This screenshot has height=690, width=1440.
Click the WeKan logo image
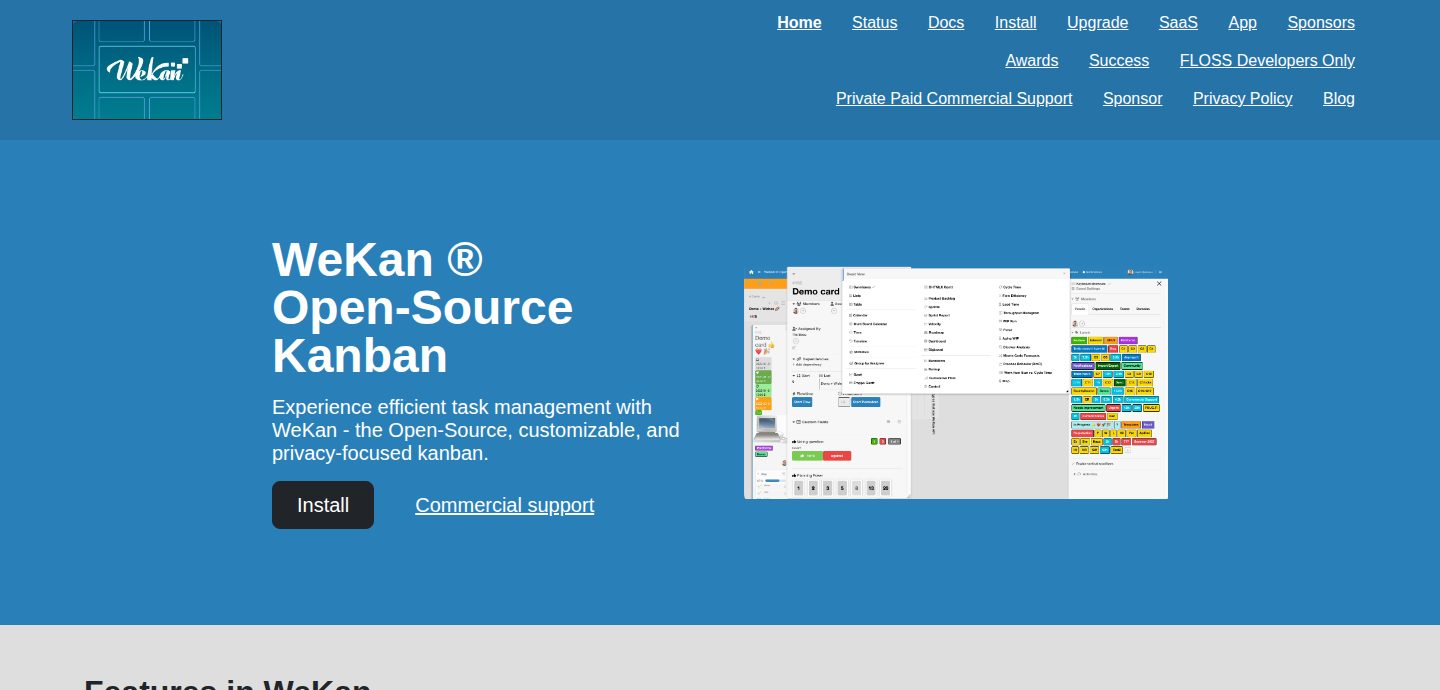point(147,70)
